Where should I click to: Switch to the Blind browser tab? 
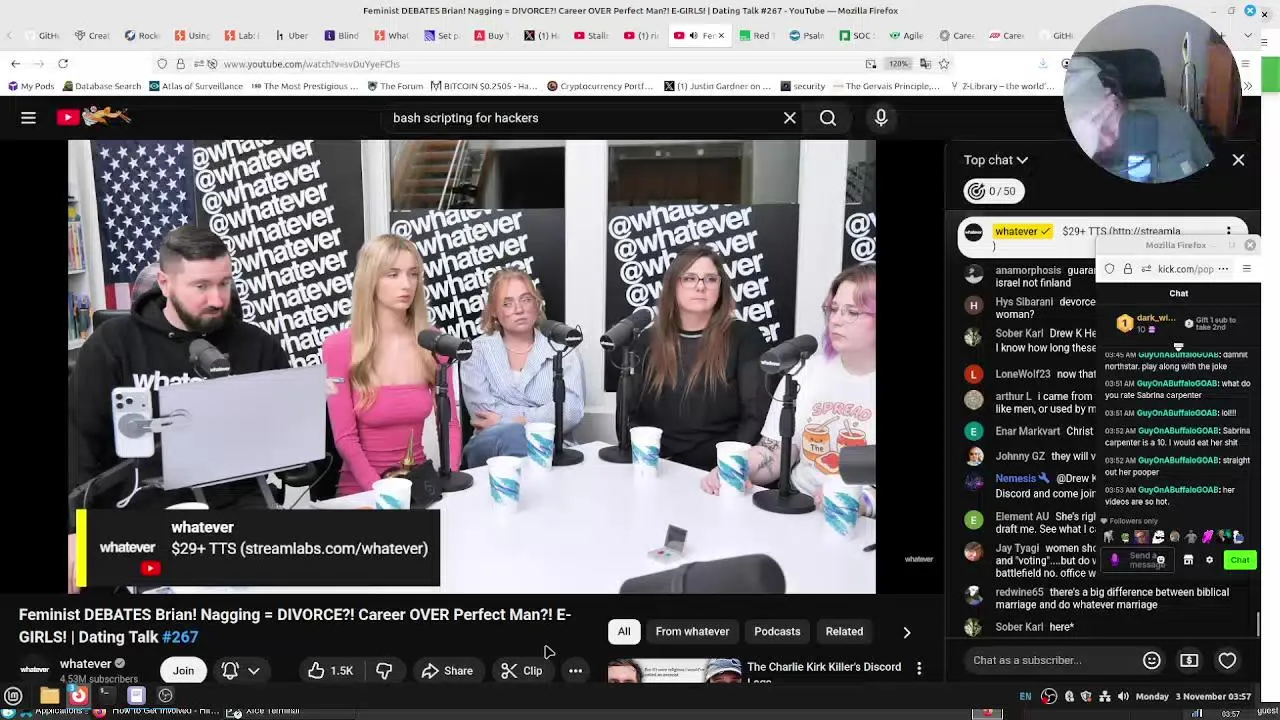click(341, 36)
